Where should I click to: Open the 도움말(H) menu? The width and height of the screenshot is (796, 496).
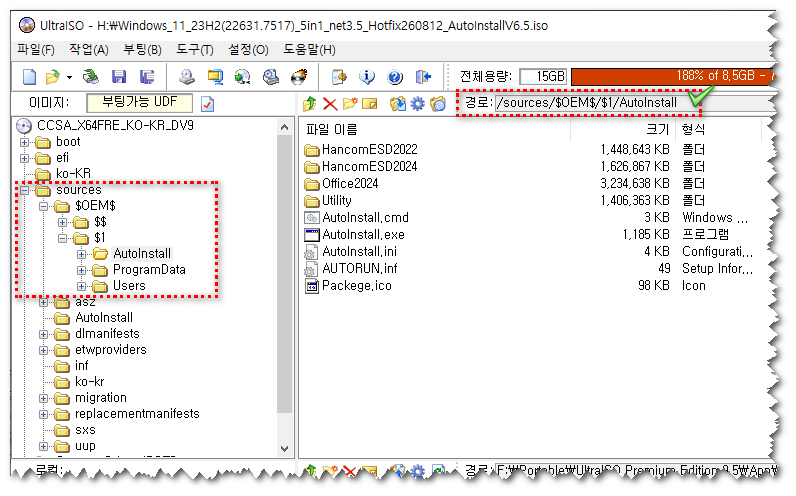310,50
